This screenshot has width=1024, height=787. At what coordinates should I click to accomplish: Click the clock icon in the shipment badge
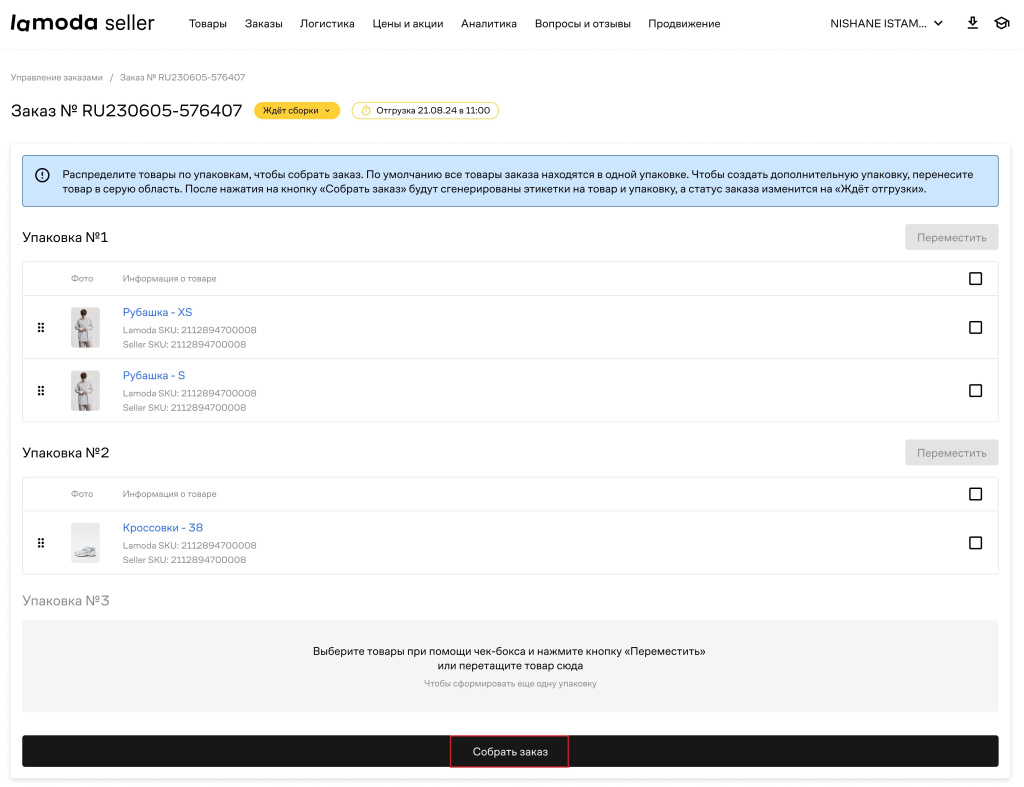click(x=366, y=111)
